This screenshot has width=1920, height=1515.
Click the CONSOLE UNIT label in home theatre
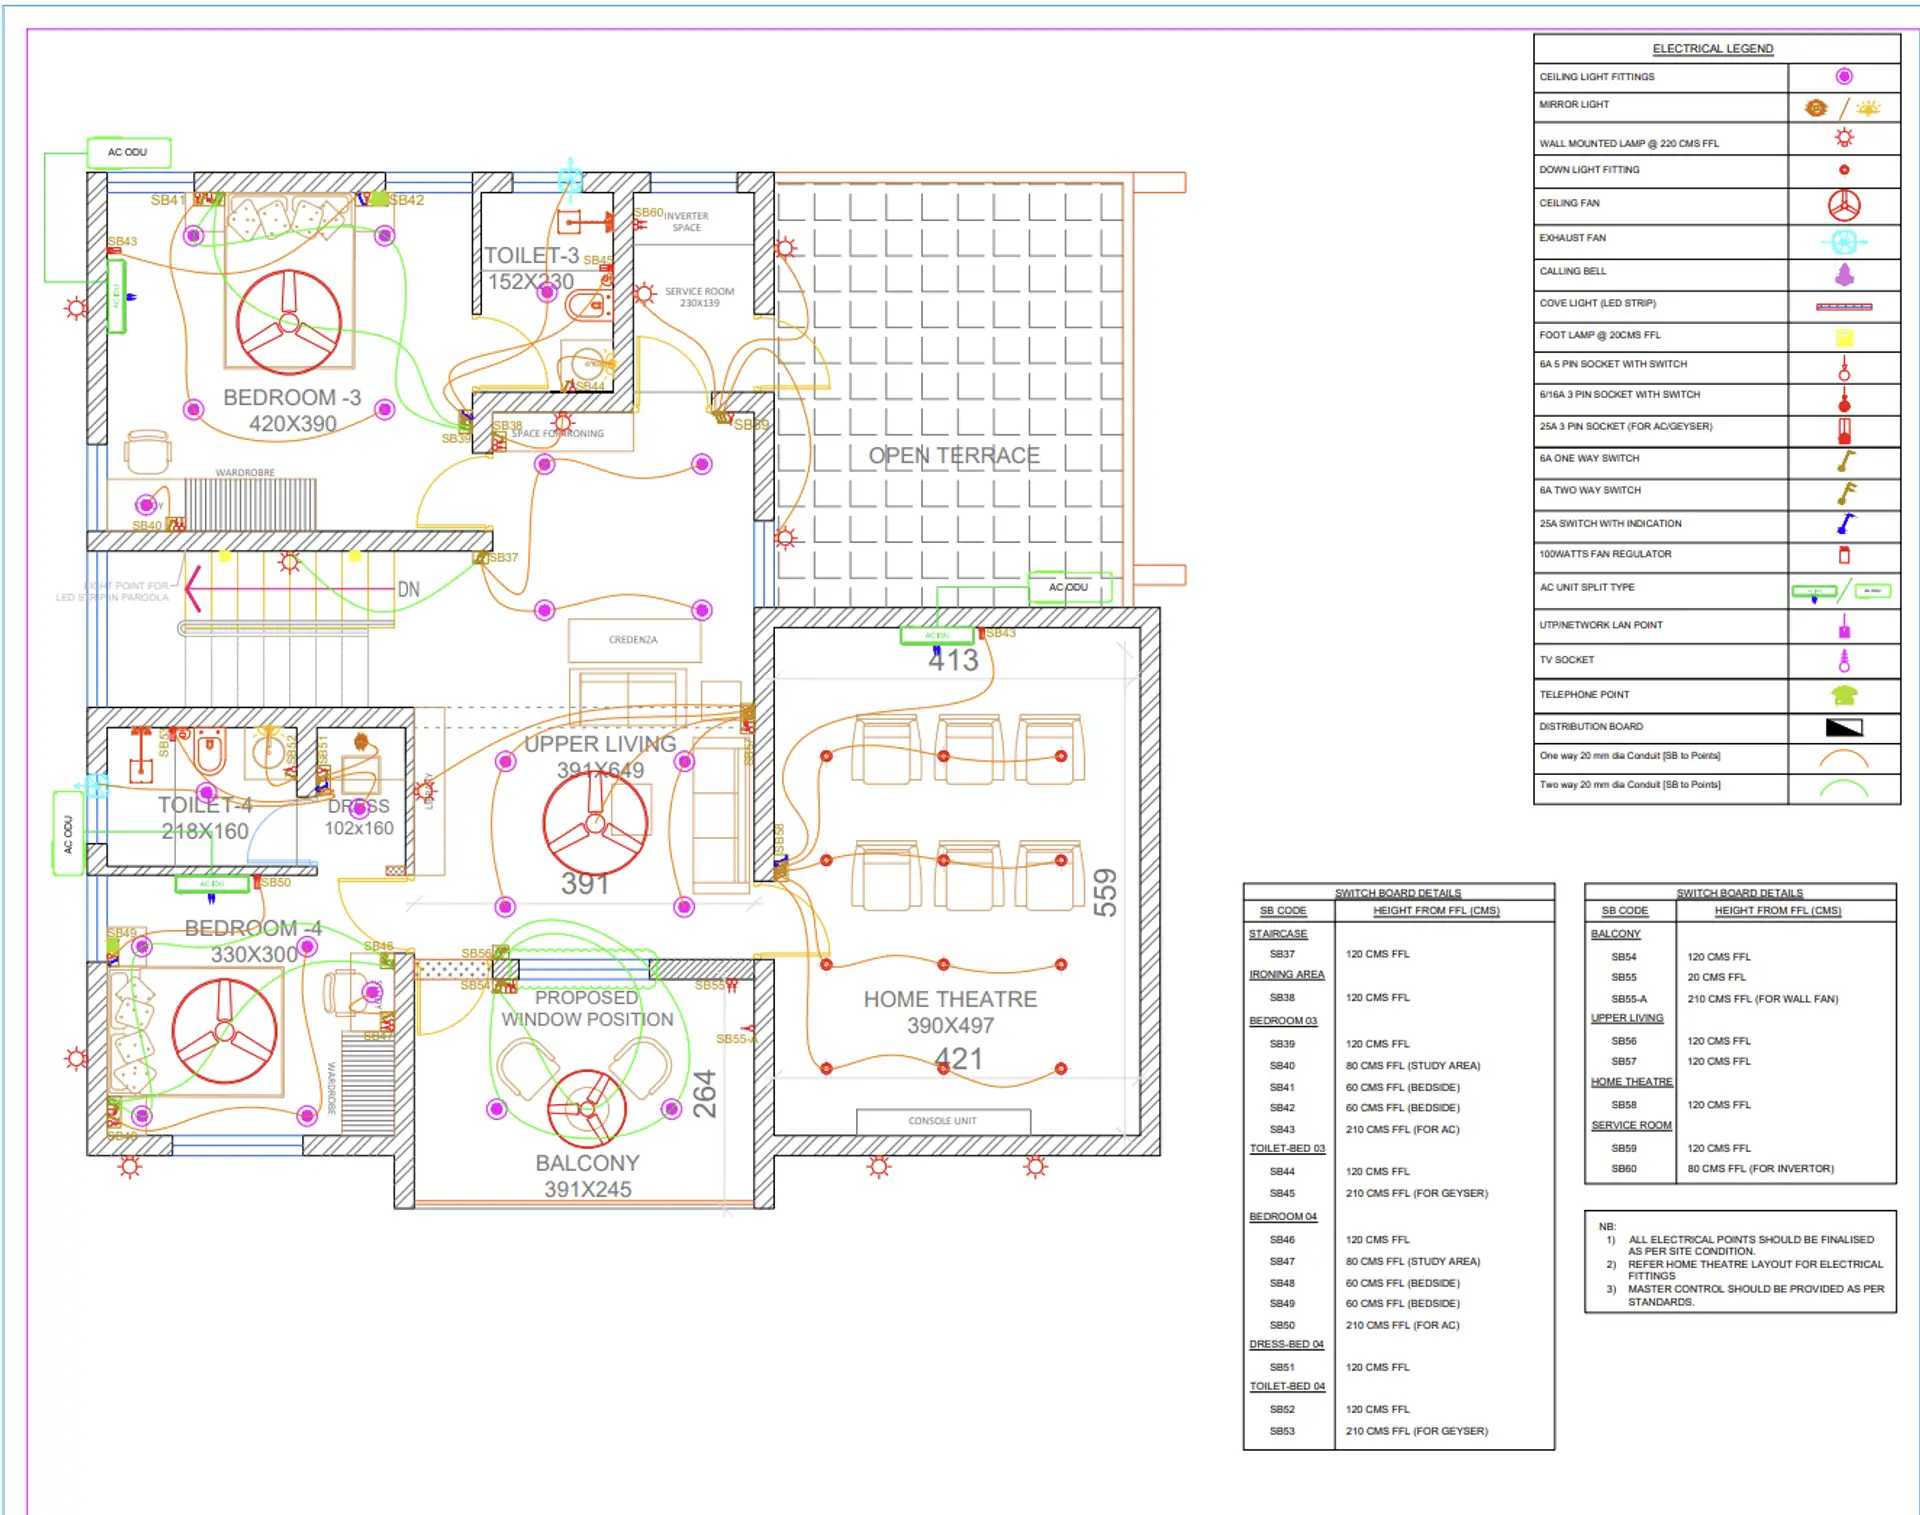(942, 1120)
